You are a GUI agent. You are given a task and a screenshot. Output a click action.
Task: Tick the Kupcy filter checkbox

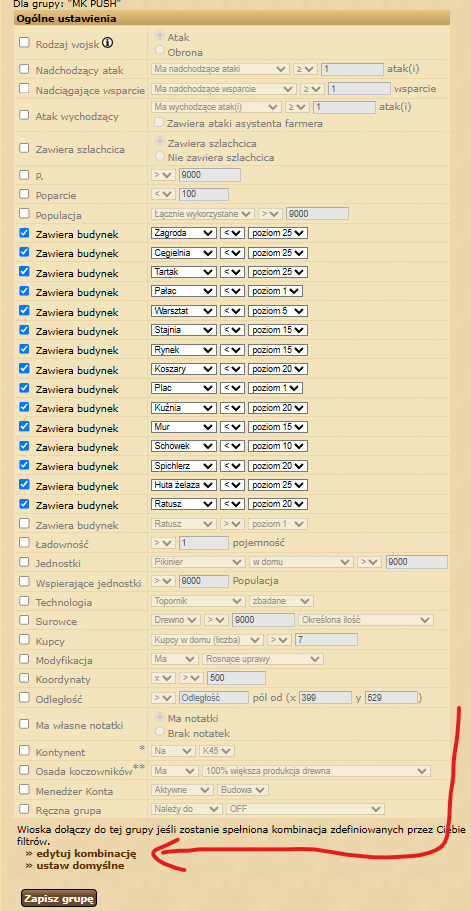[24, 640]
